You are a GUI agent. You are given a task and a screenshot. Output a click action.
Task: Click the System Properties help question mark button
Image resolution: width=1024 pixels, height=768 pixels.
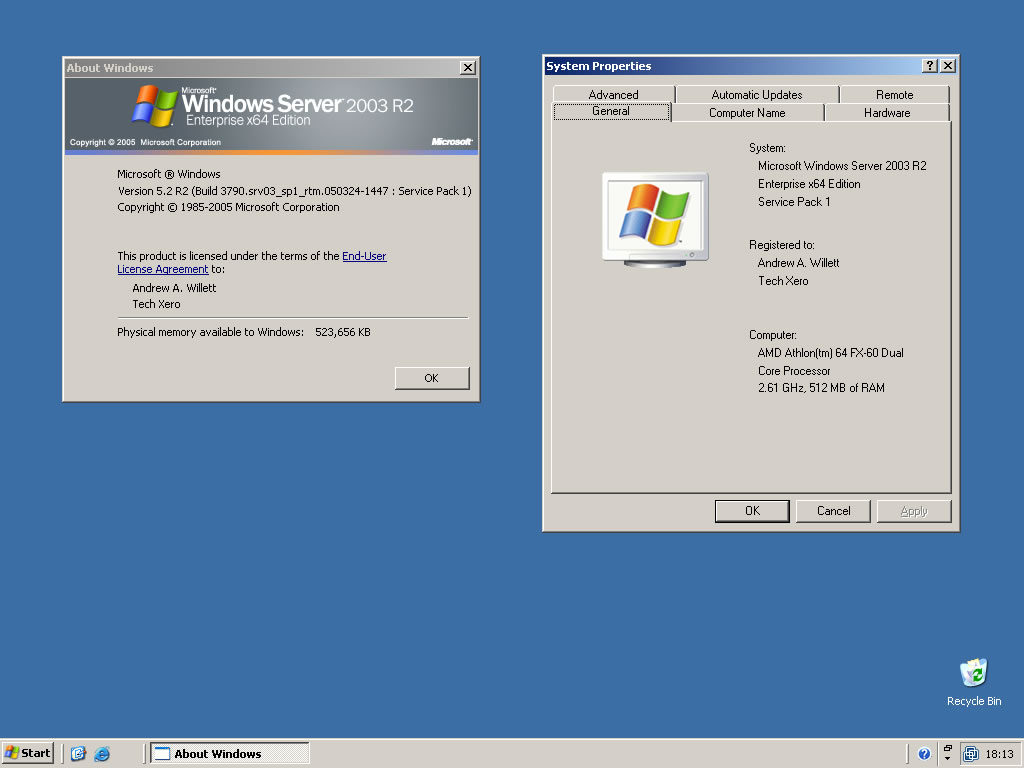[930, 66]
